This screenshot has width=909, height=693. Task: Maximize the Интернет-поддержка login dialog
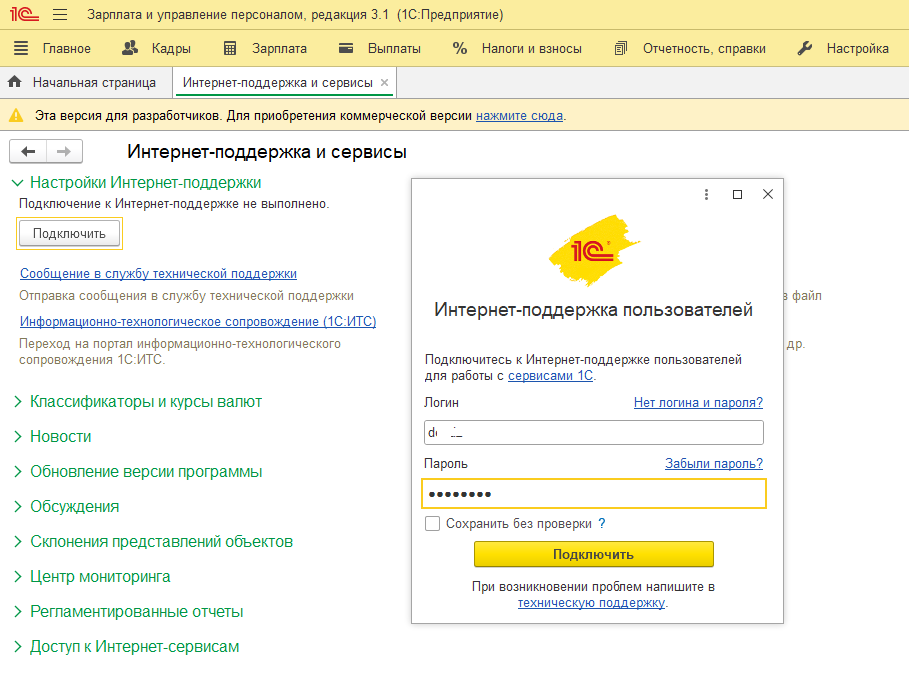click(x=737, y=194)
